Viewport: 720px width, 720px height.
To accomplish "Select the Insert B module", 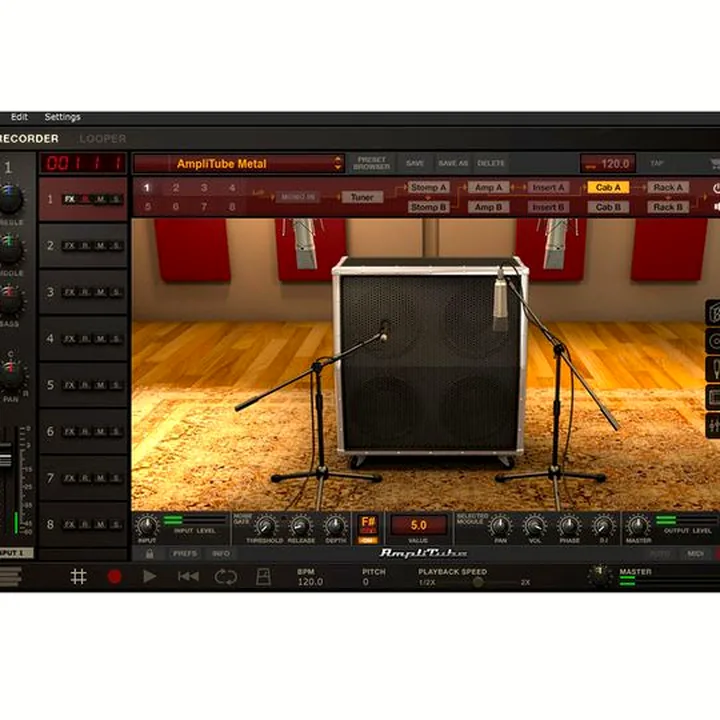I will click(548, 207).
